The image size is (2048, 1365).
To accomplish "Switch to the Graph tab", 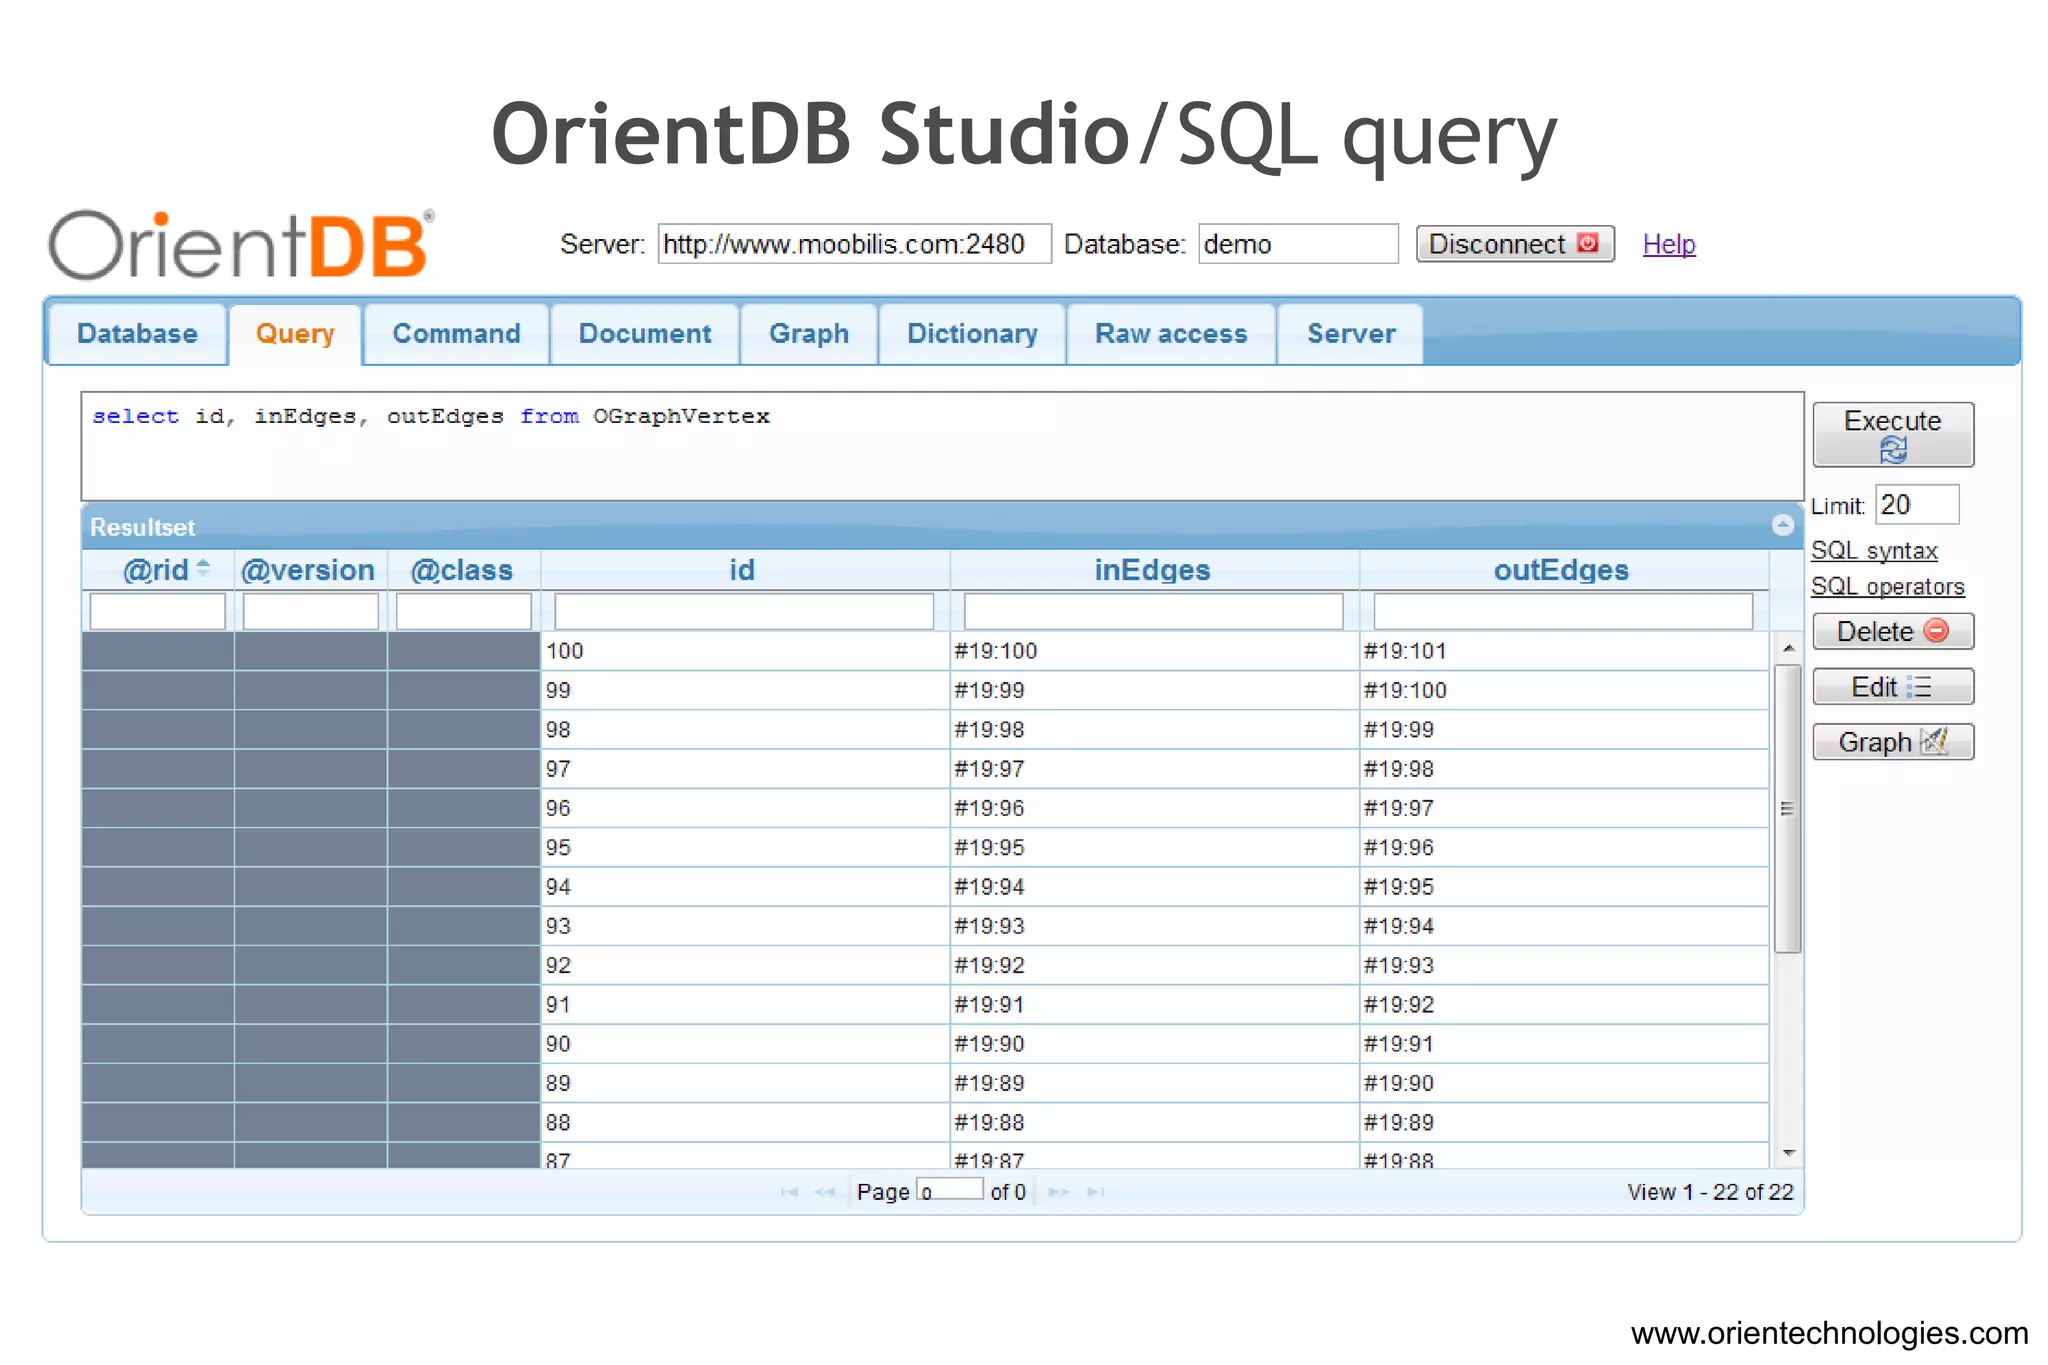I will pyautogui.click(x=809, y=334).
